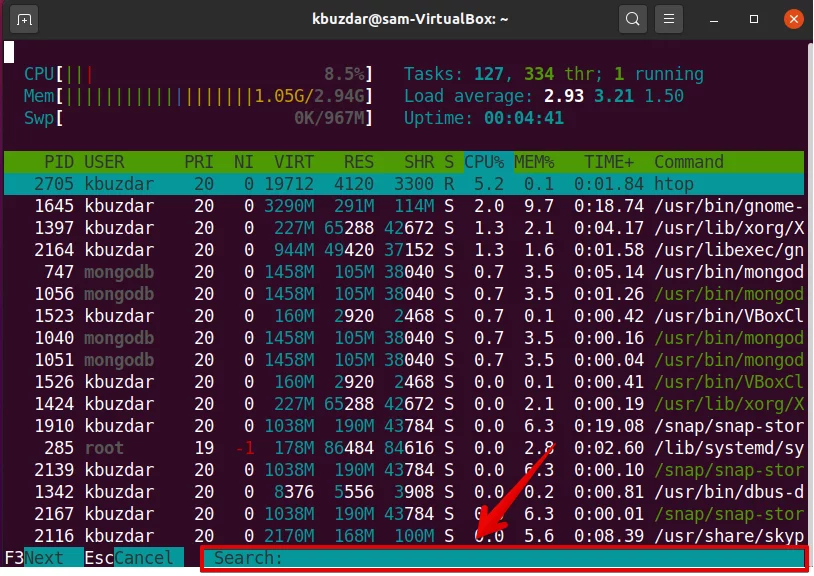Select process 1397 xorg row

[x=404, y=228]
